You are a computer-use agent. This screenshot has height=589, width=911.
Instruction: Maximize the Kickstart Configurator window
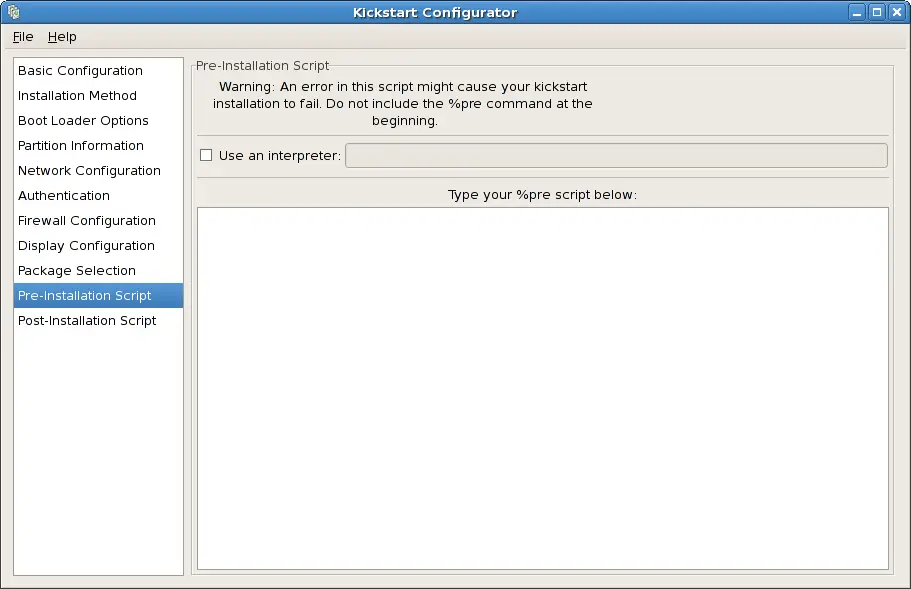pos(877,12)
